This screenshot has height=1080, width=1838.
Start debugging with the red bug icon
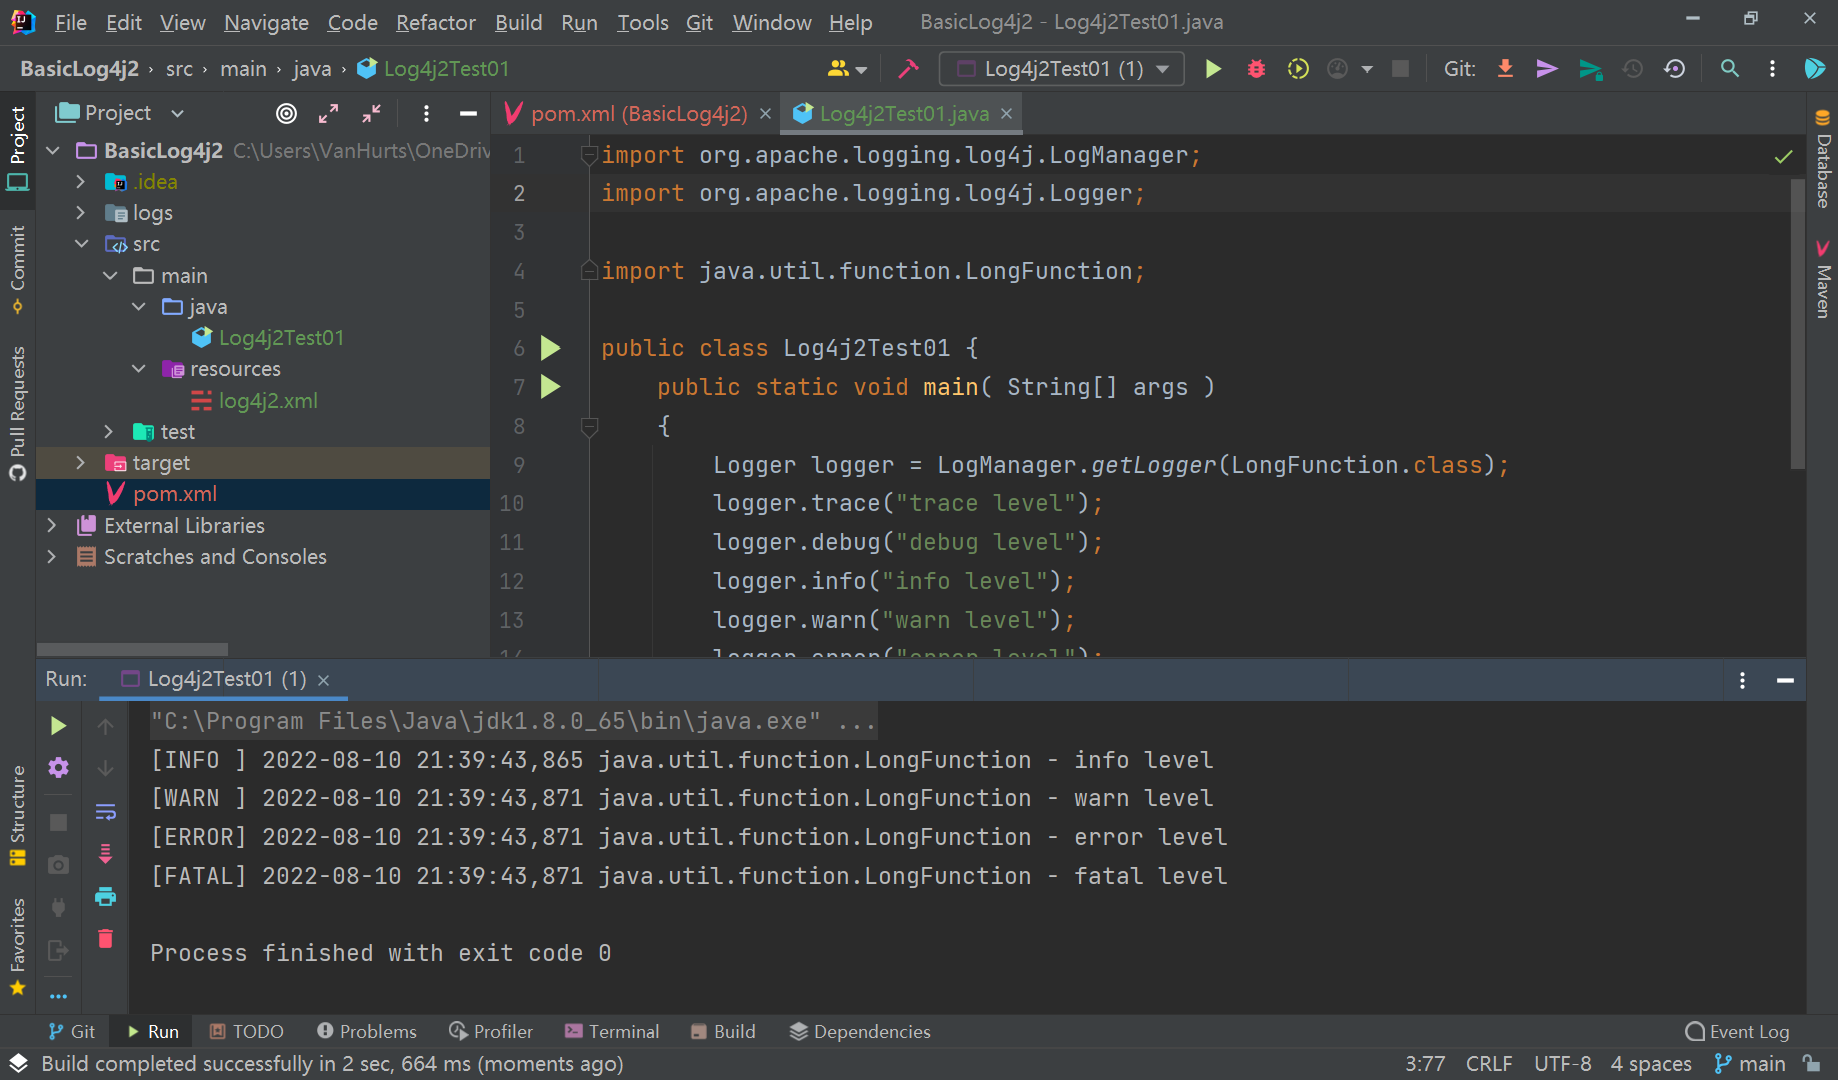(x=1256, y=69)
